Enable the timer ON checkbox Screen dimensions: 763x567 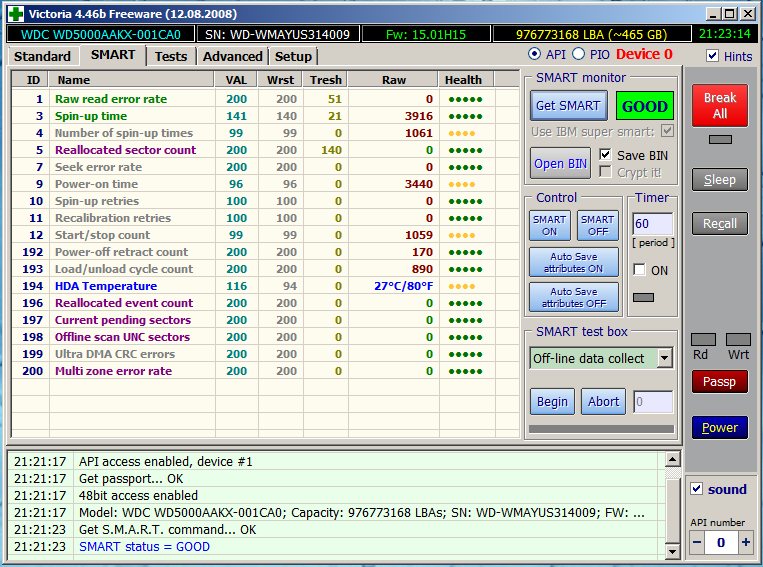[638, 270]
